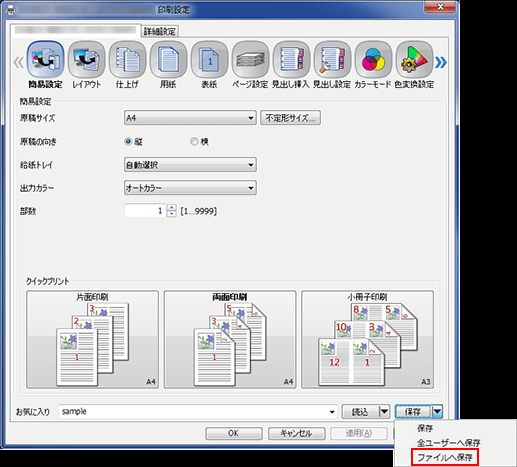Screen dimensions: 517x467
Task: Increase 部数 copies with the up arrow
Action: pos(171,207)
